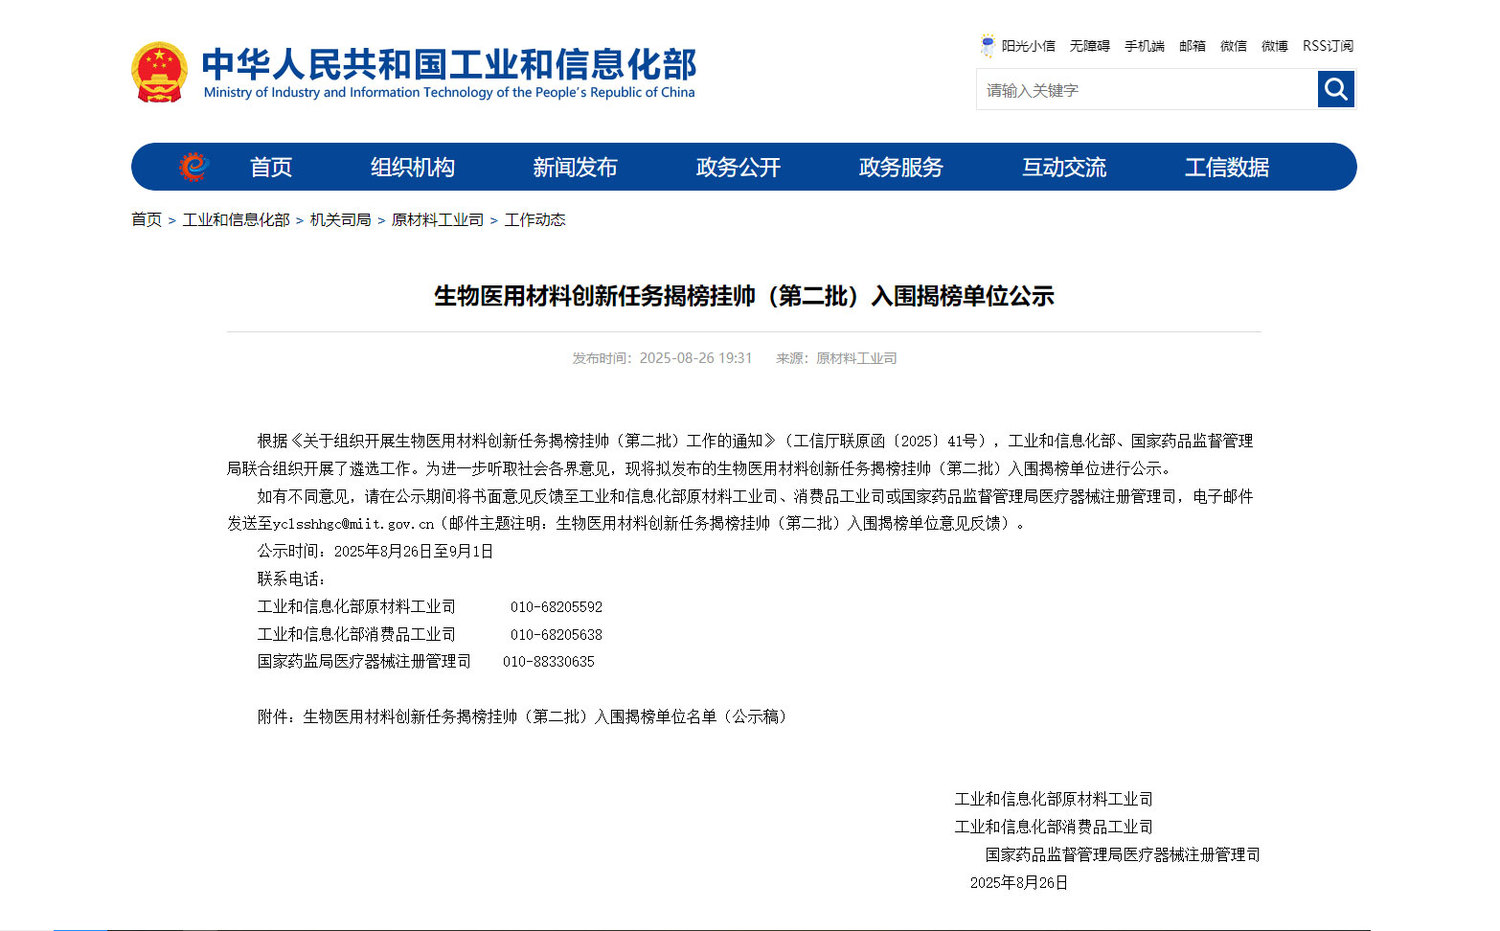Viewport: 1500px width, 931px height.
Task: Open the 组织机构 navigation item
Action: (412, 167)
